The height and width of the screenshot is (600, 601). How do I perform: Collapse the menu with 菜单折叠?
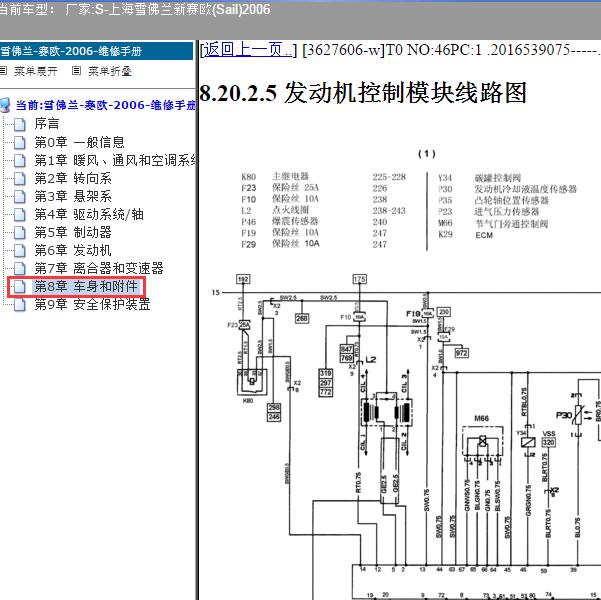pyautogui.click(x=110, y=71)
